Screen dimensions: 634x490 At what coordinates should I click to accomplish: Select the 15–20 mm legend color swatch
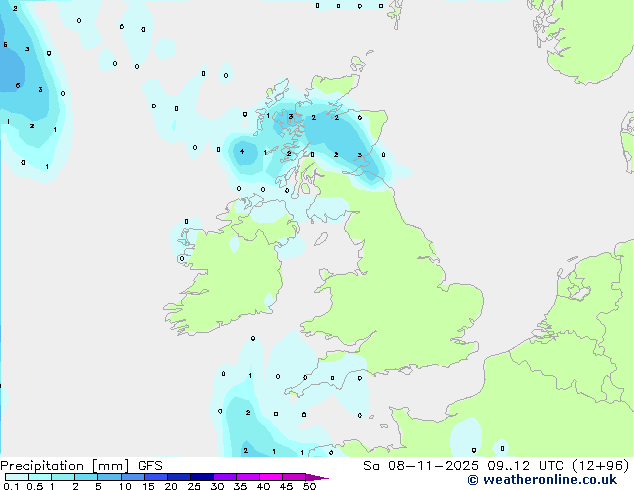point(156,477)
